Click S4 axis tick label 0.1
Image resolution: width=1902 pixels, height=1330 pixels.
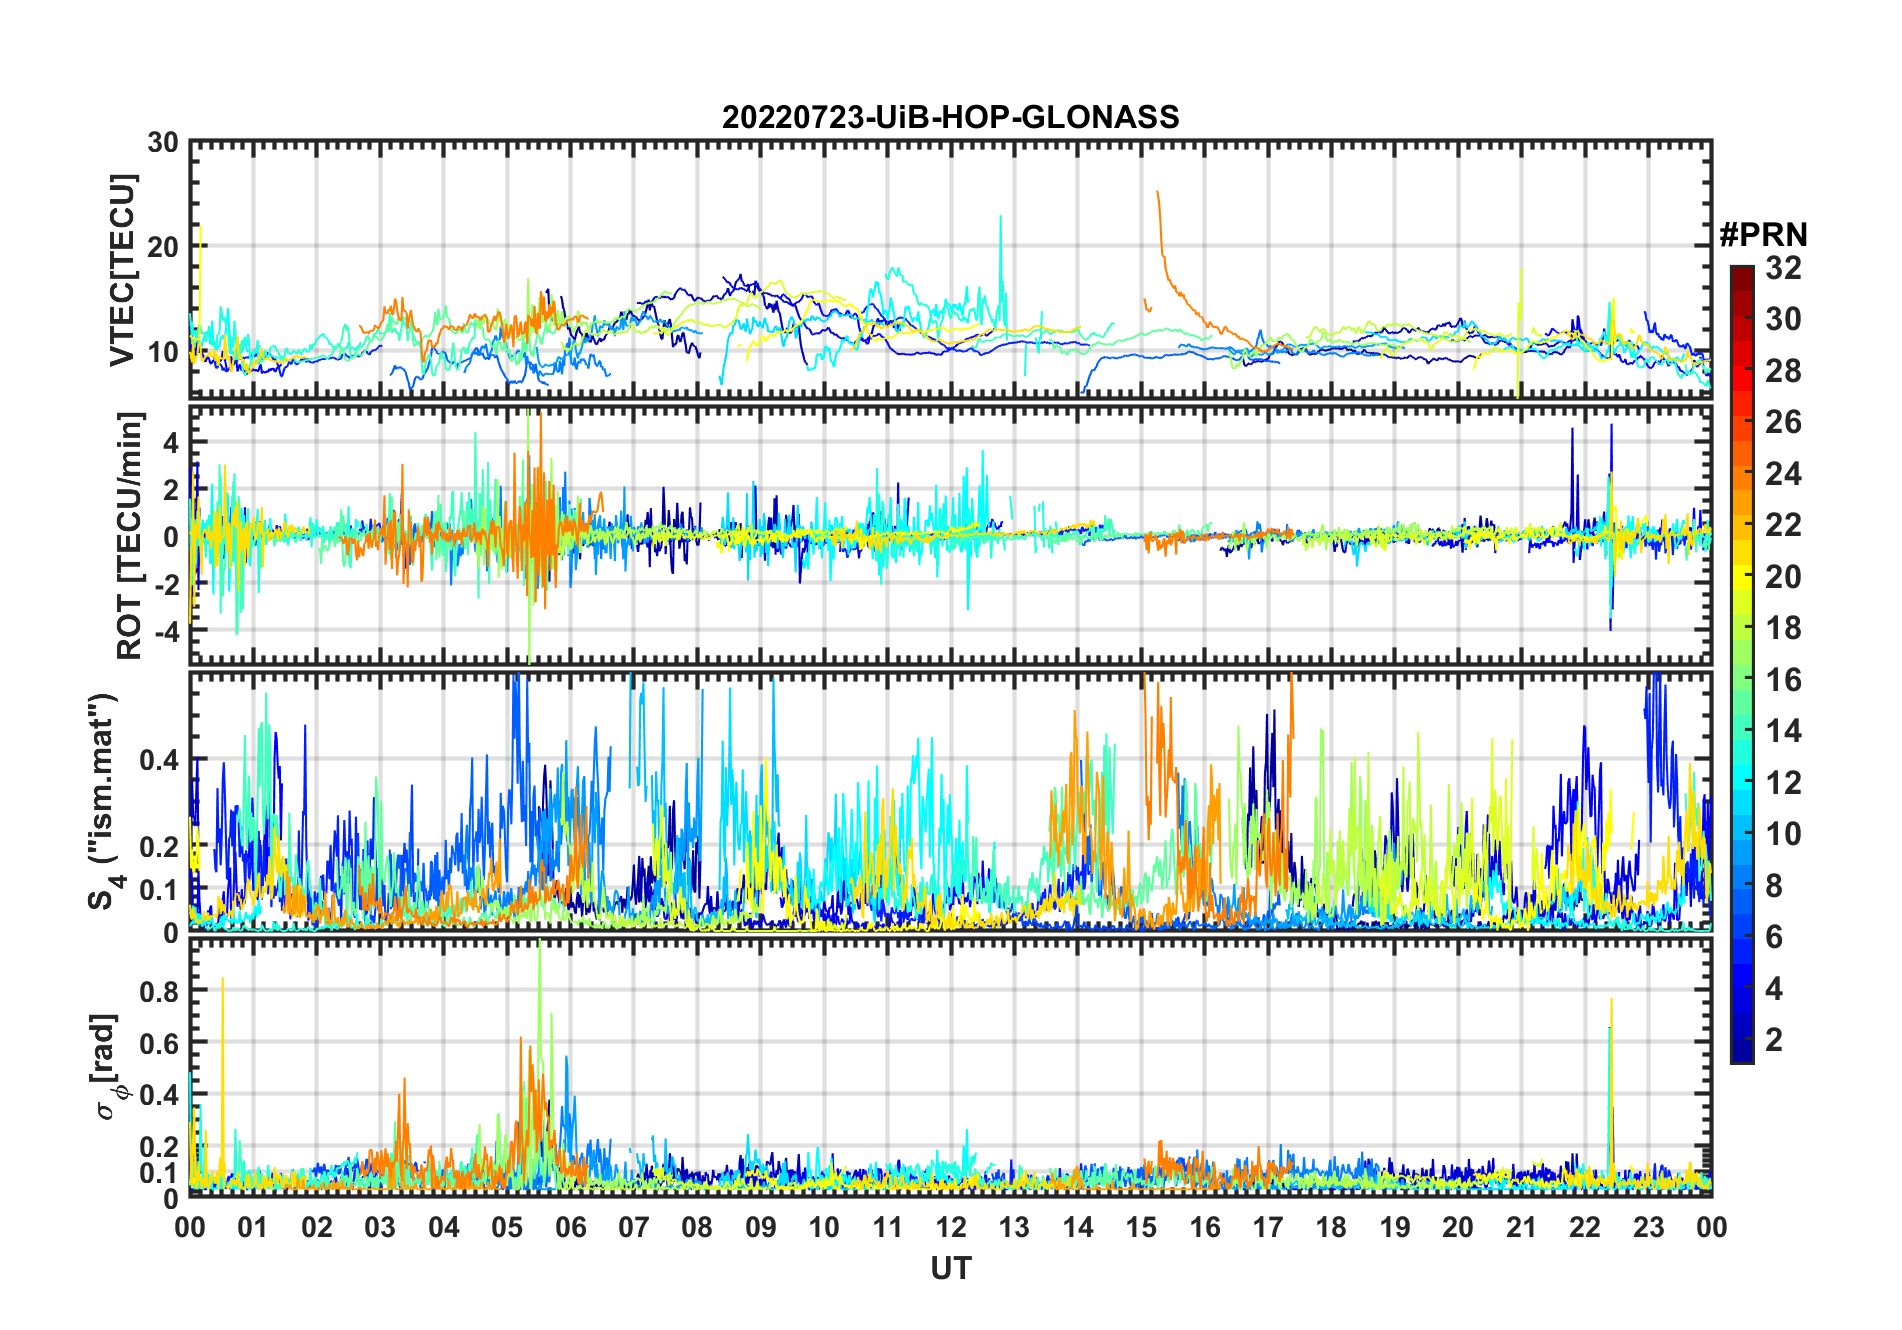(x=159, y=889)
